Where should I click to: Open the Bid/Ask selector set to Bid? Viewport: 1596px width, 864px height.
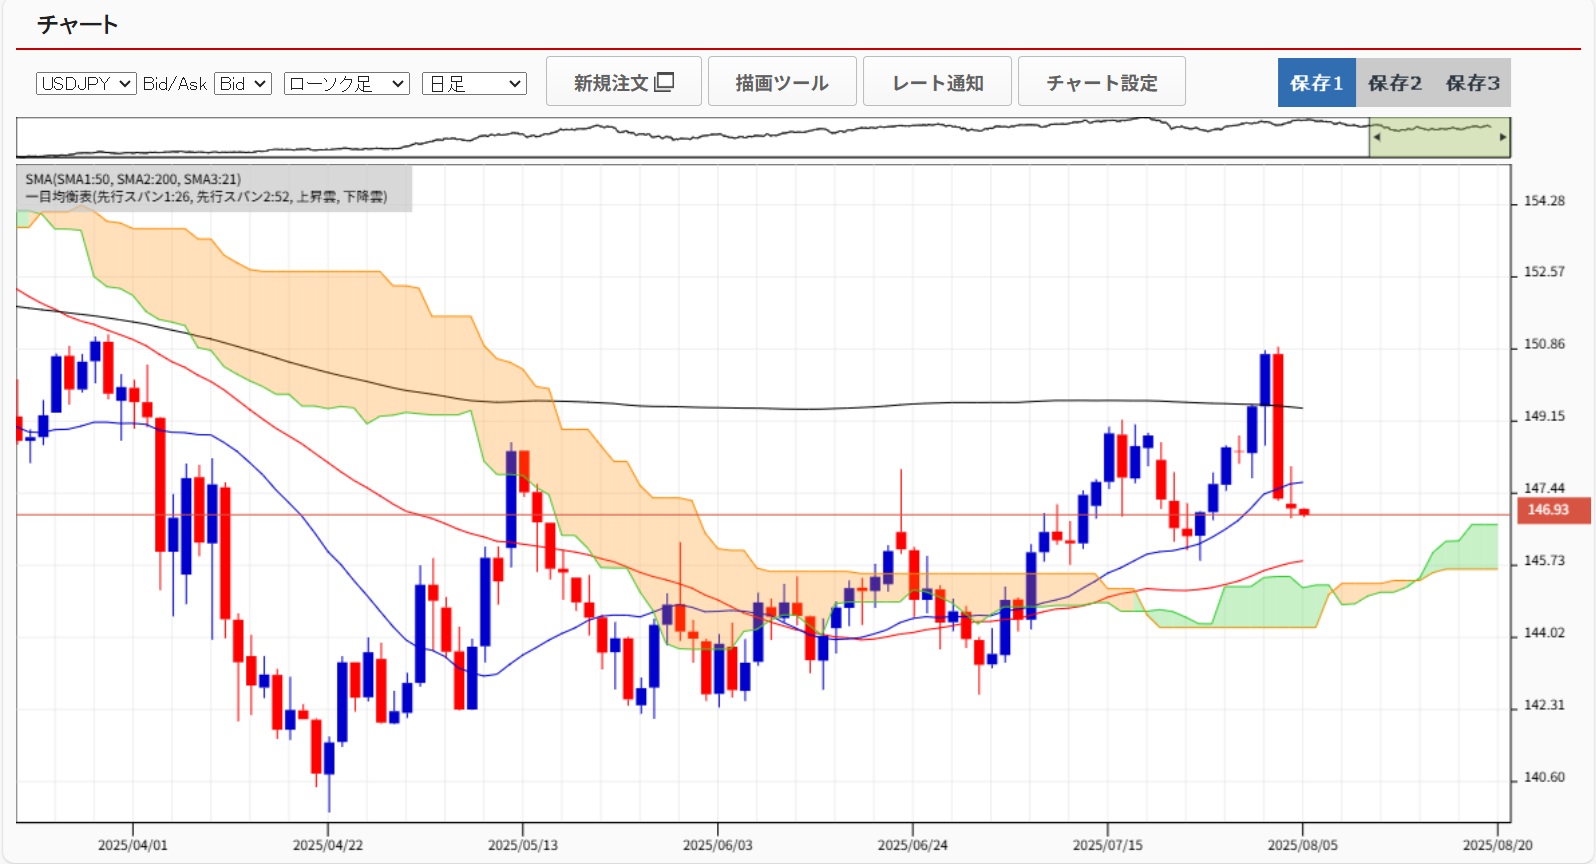[x=243, y=84]
